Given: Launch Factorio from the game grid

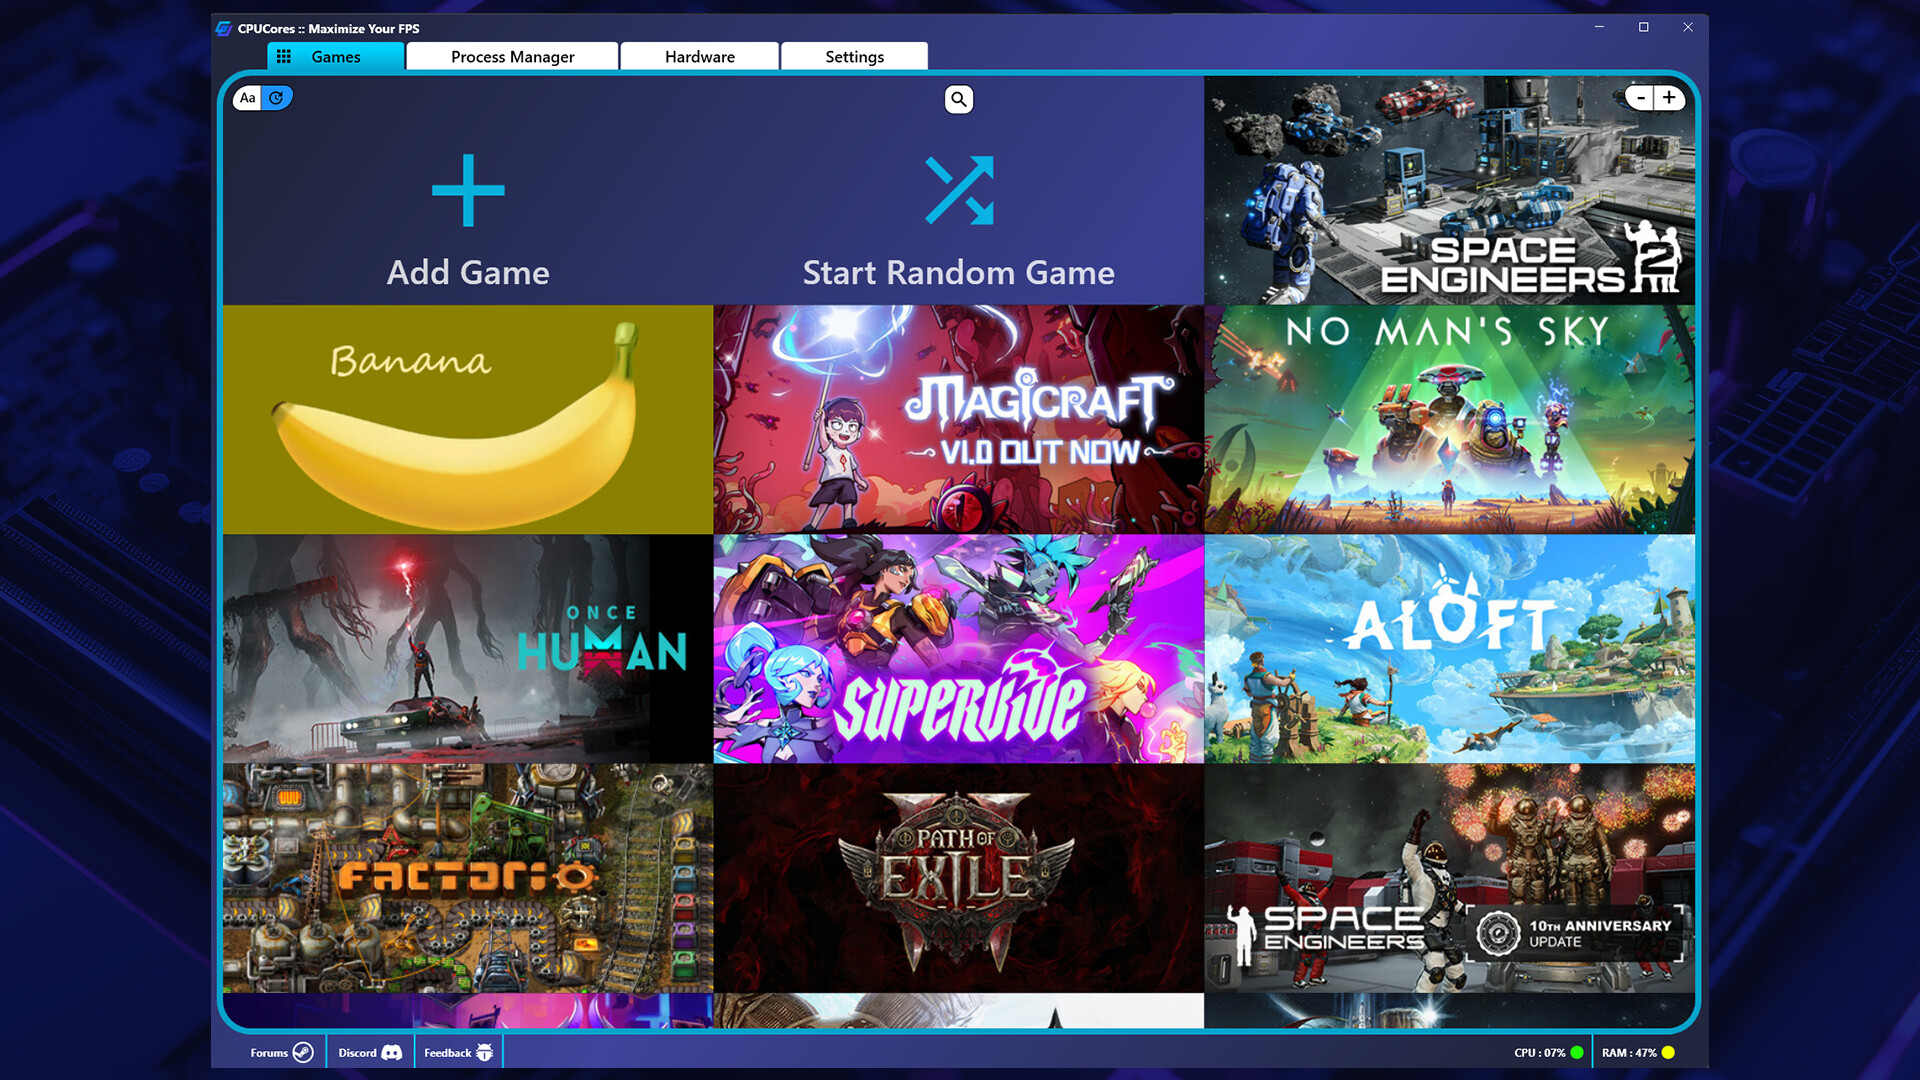Looking at the screenshot, I should (x=467, y=877).
